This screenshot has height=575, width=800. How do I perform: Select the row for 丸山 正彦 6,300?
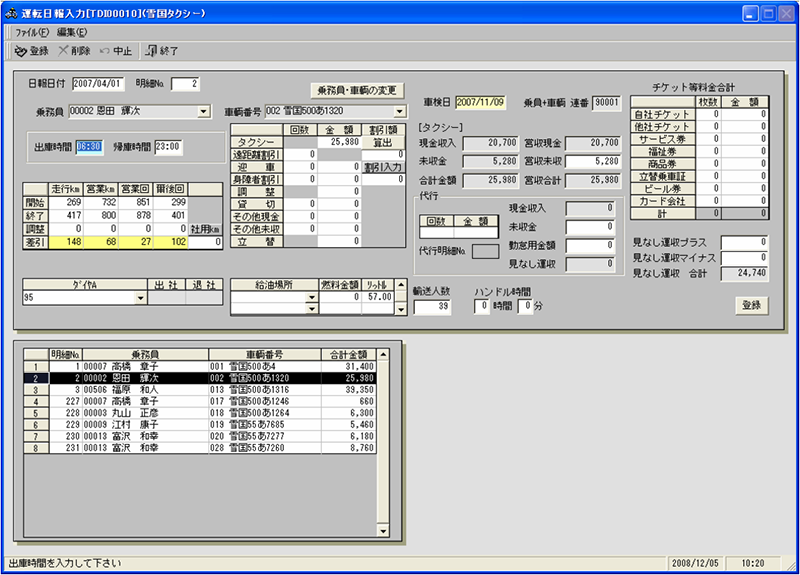point(200,413)
